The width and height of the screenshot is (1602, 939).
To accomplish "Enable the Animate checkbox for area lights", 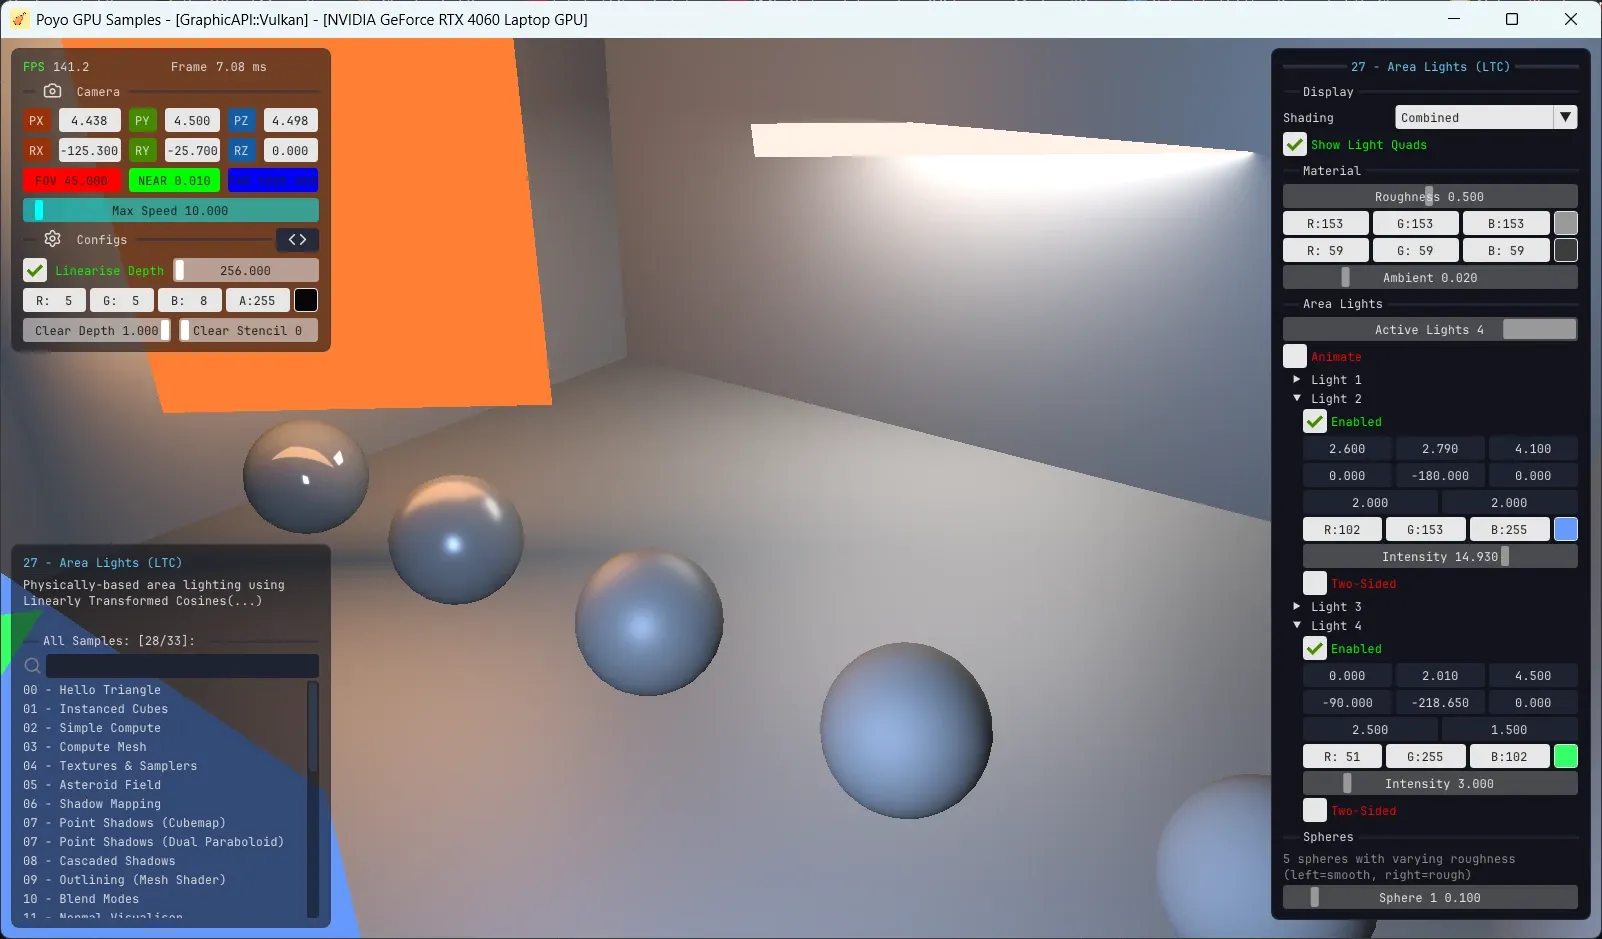I will click(x=1295, y=357).
